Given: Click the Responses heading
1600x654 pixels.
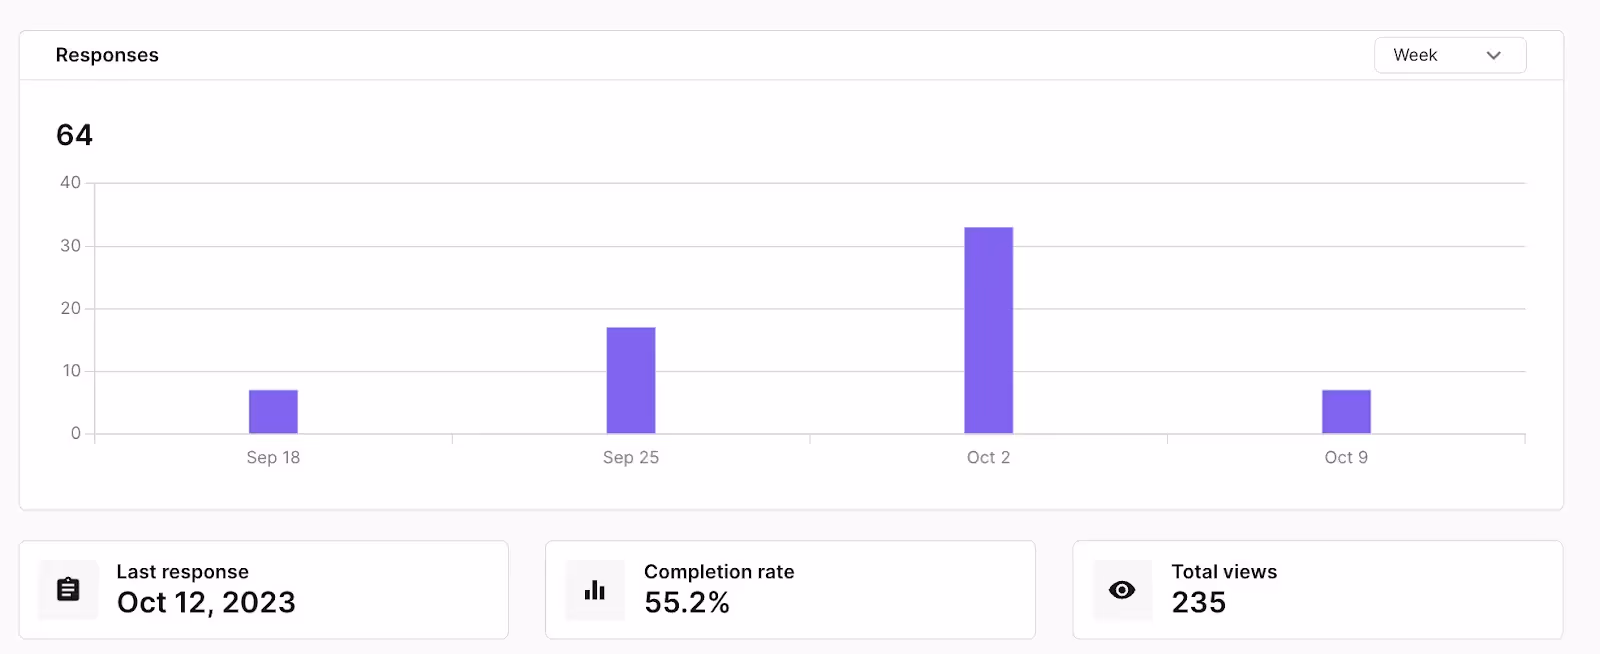Looking at the screenshot, I should 107,55.
